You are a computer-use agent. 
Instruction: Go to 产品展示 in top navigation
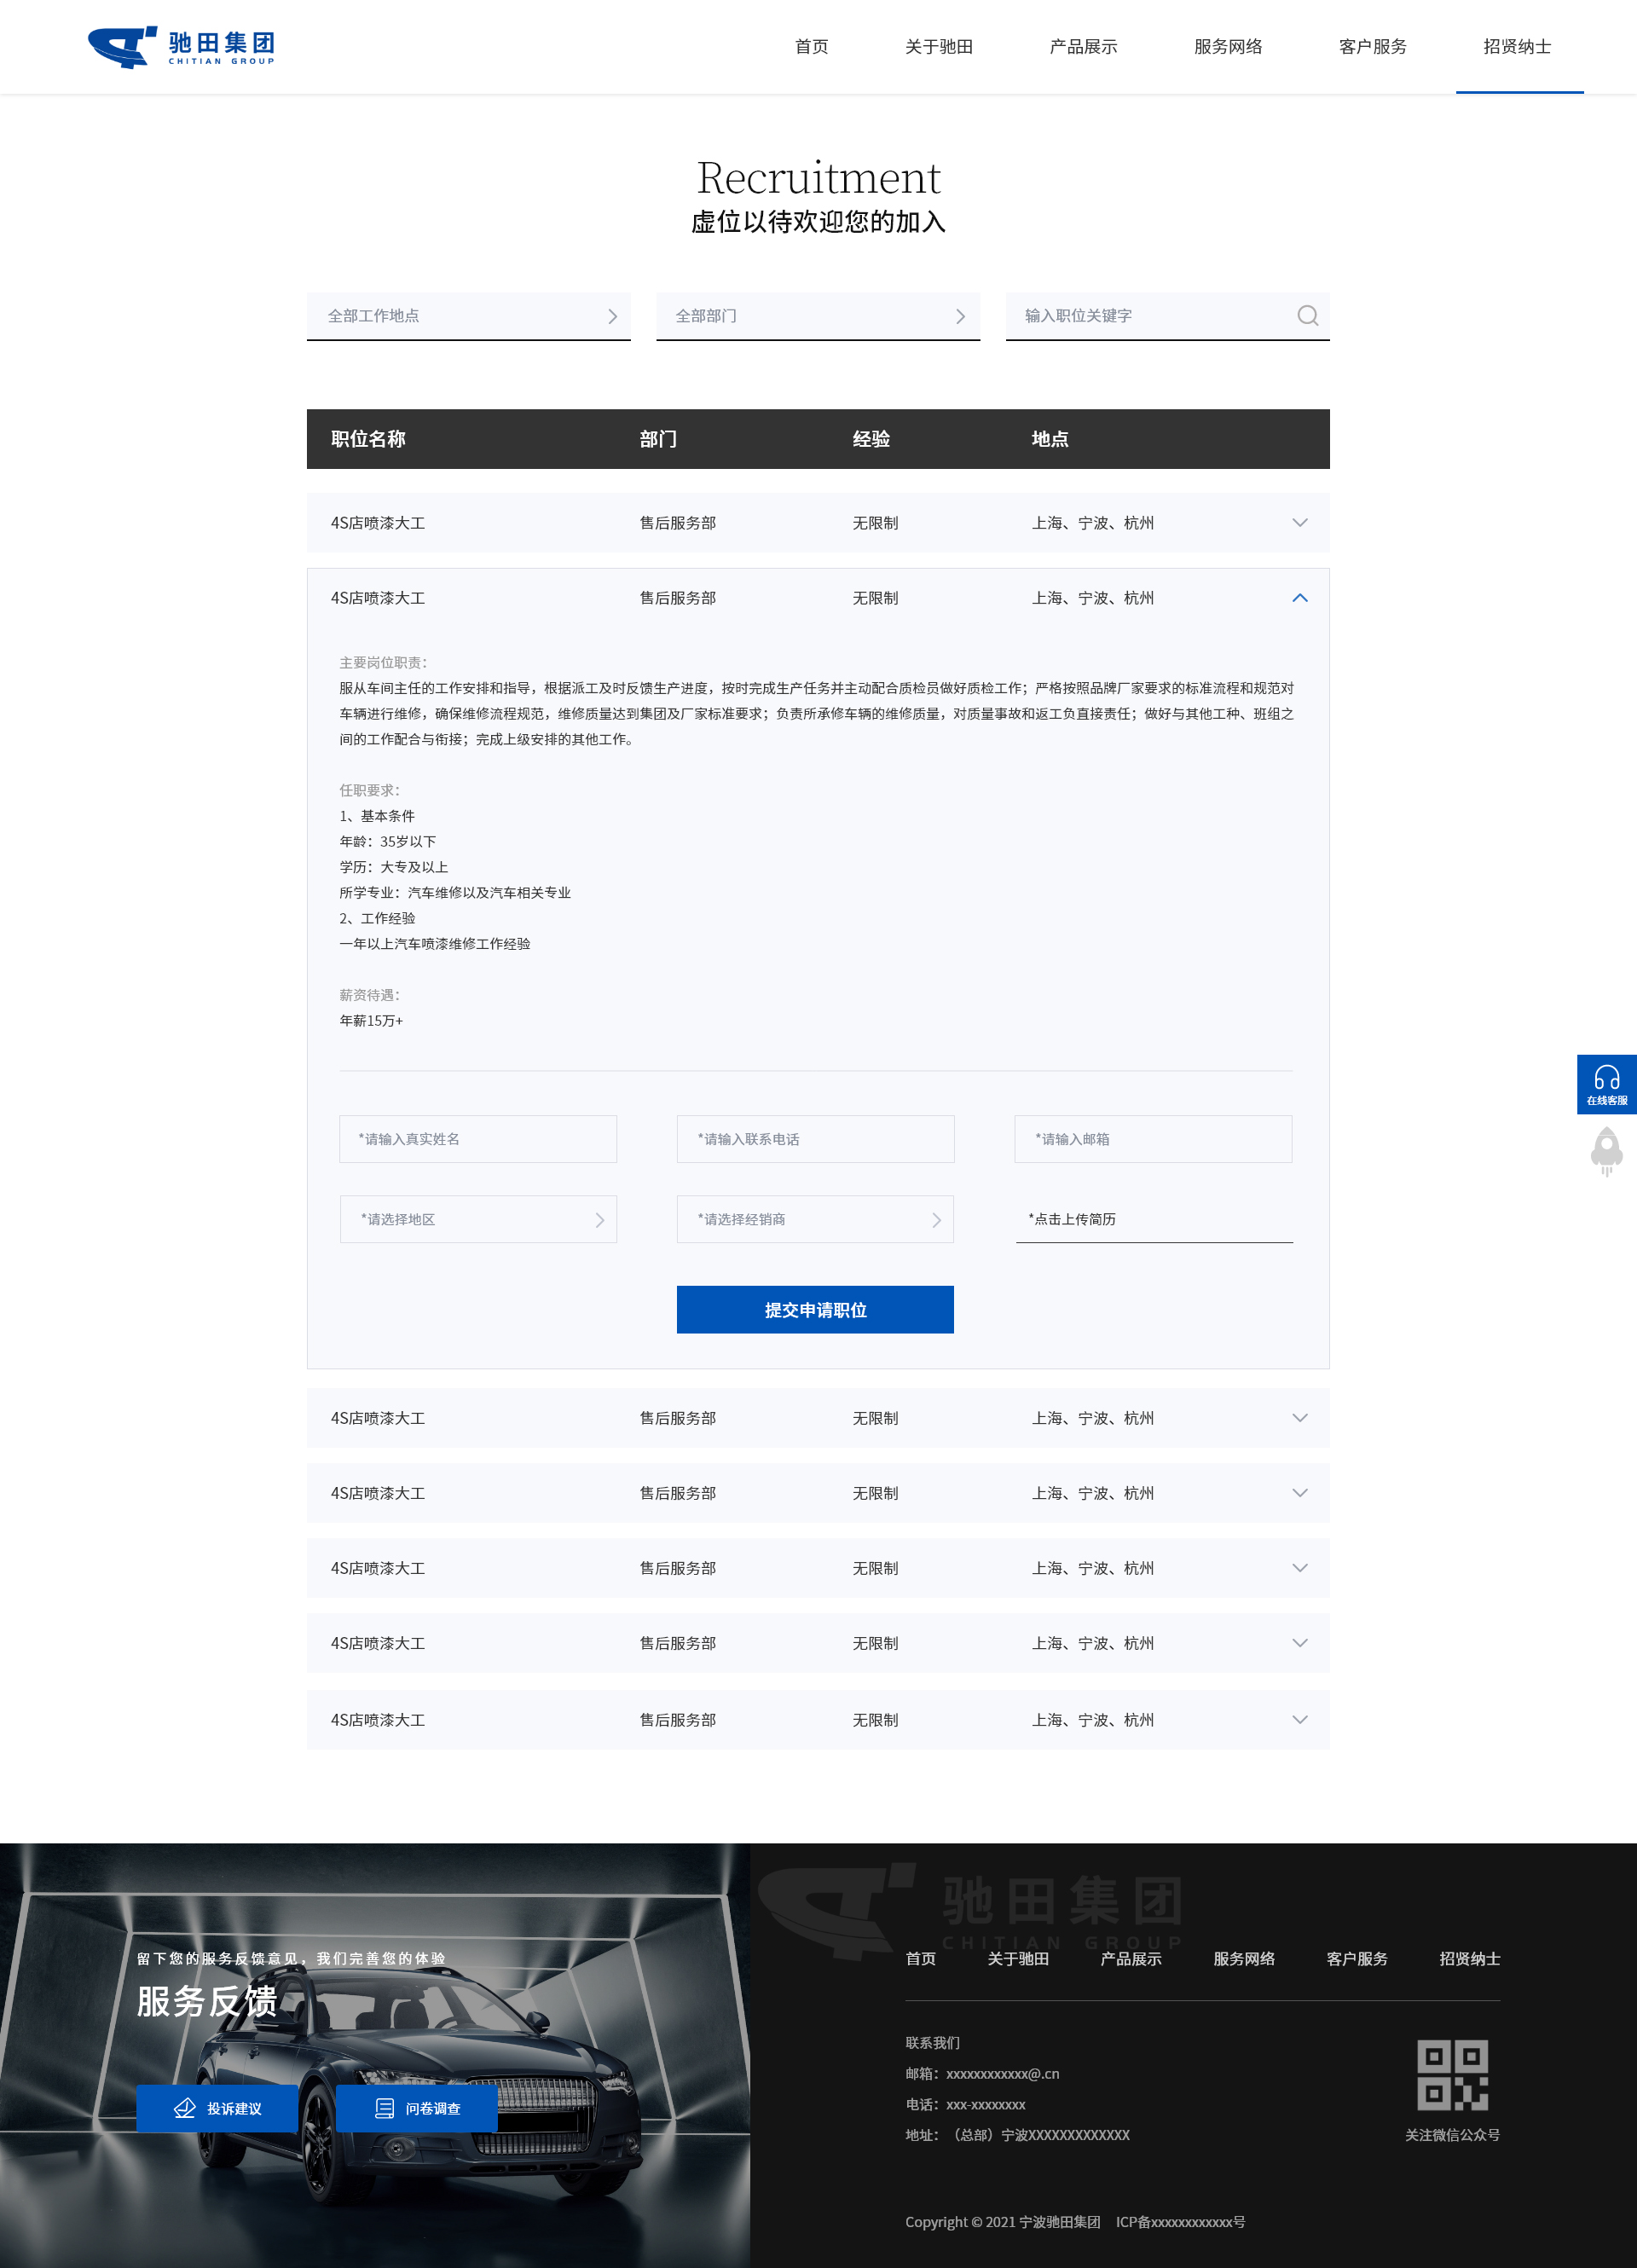pyautogui.click(x=1083, y=47)
